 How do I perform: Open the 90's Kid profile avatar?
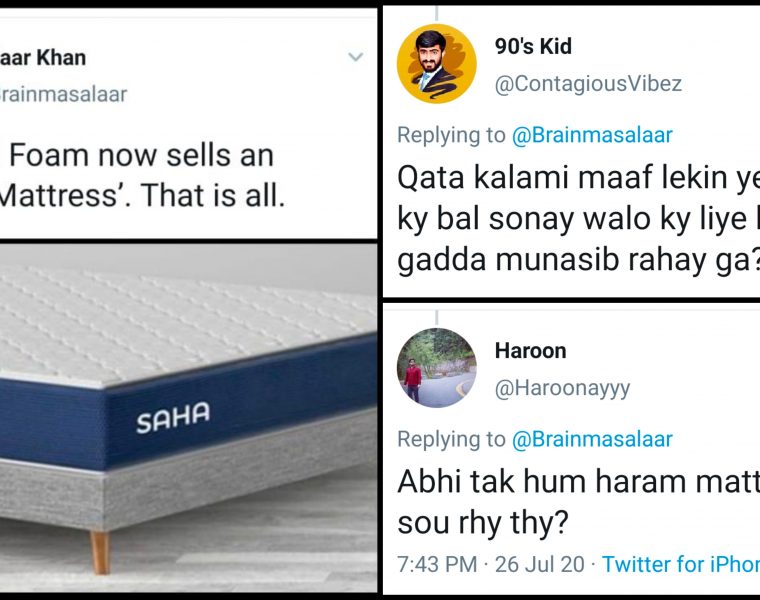tap(436, 64)
